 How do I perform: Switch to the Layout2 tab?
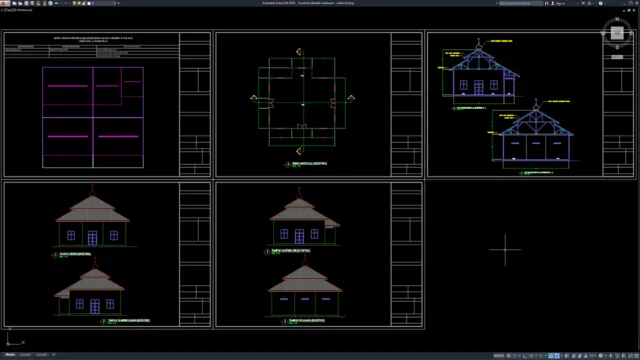(41, 355)
